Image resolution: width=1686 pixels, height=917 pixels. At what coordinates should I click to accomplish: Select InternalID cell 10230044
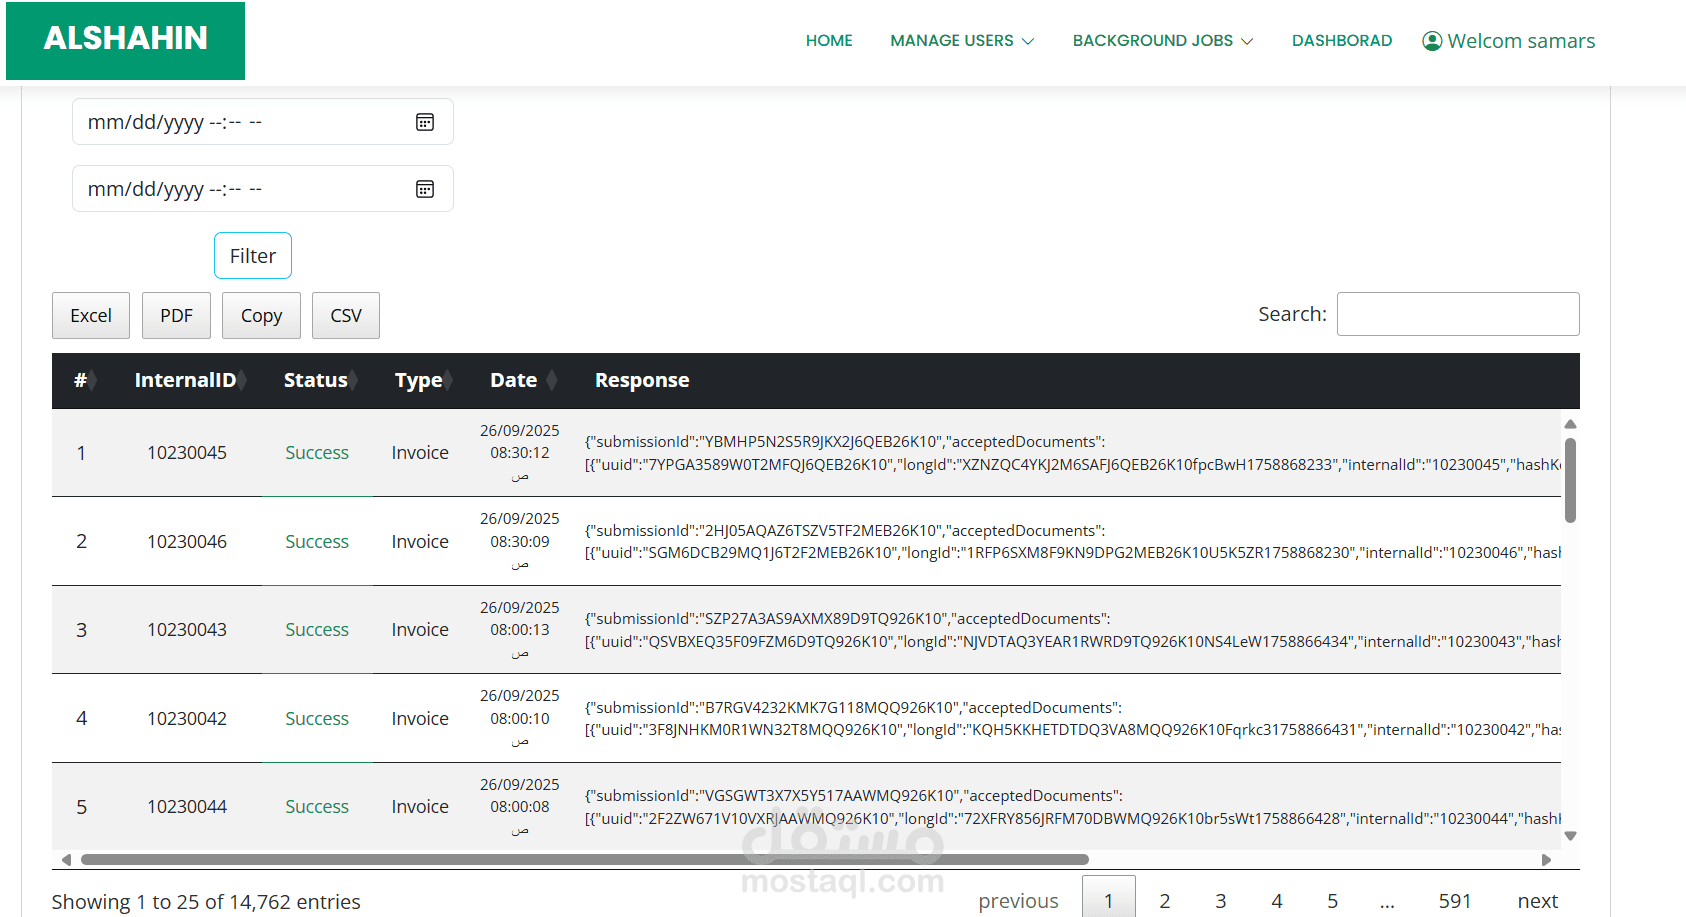coord(187,807)
